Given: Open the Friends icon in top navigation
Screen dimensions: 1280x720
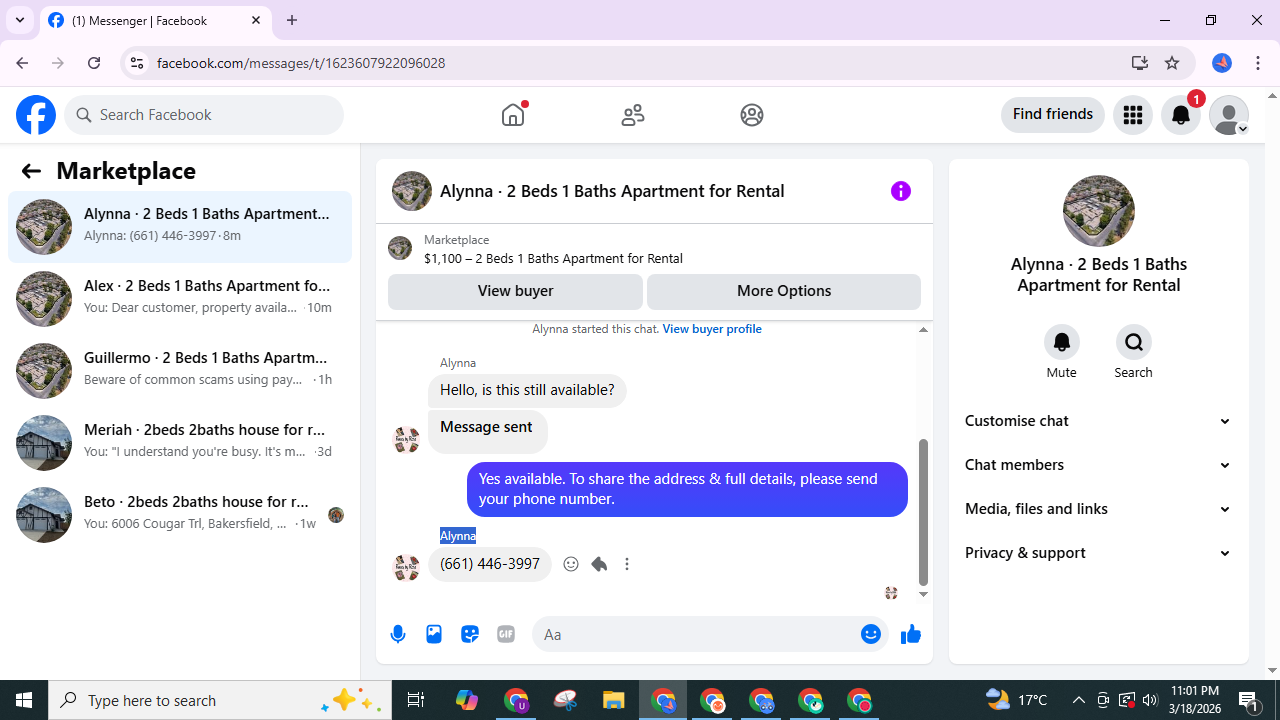Looking at the screenshot, I should tap(633, 115).
